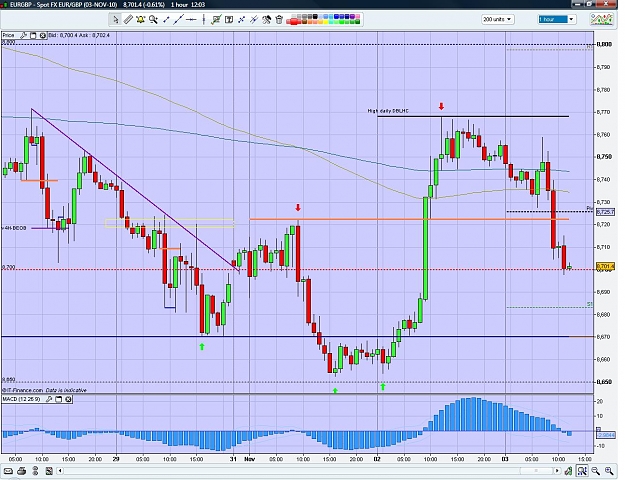Click the envelope mail icon
This screenshot has height=480, width=625.
click(8, 471)
